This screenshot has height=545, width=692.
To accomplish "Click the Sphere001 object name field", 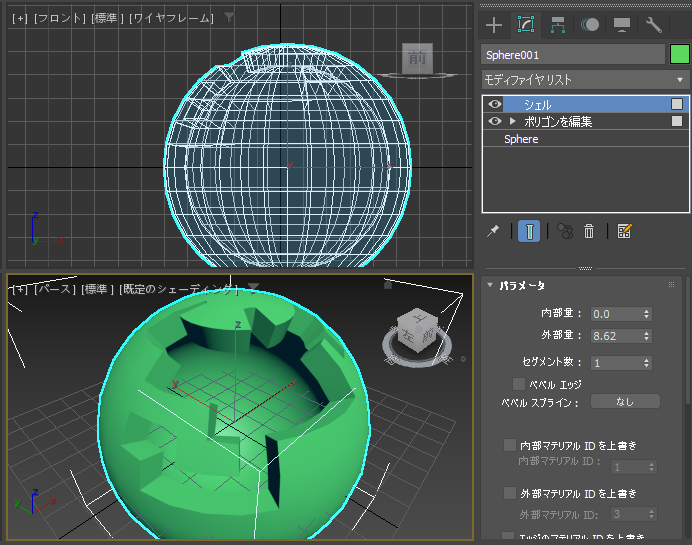I will tap(573, 55).
